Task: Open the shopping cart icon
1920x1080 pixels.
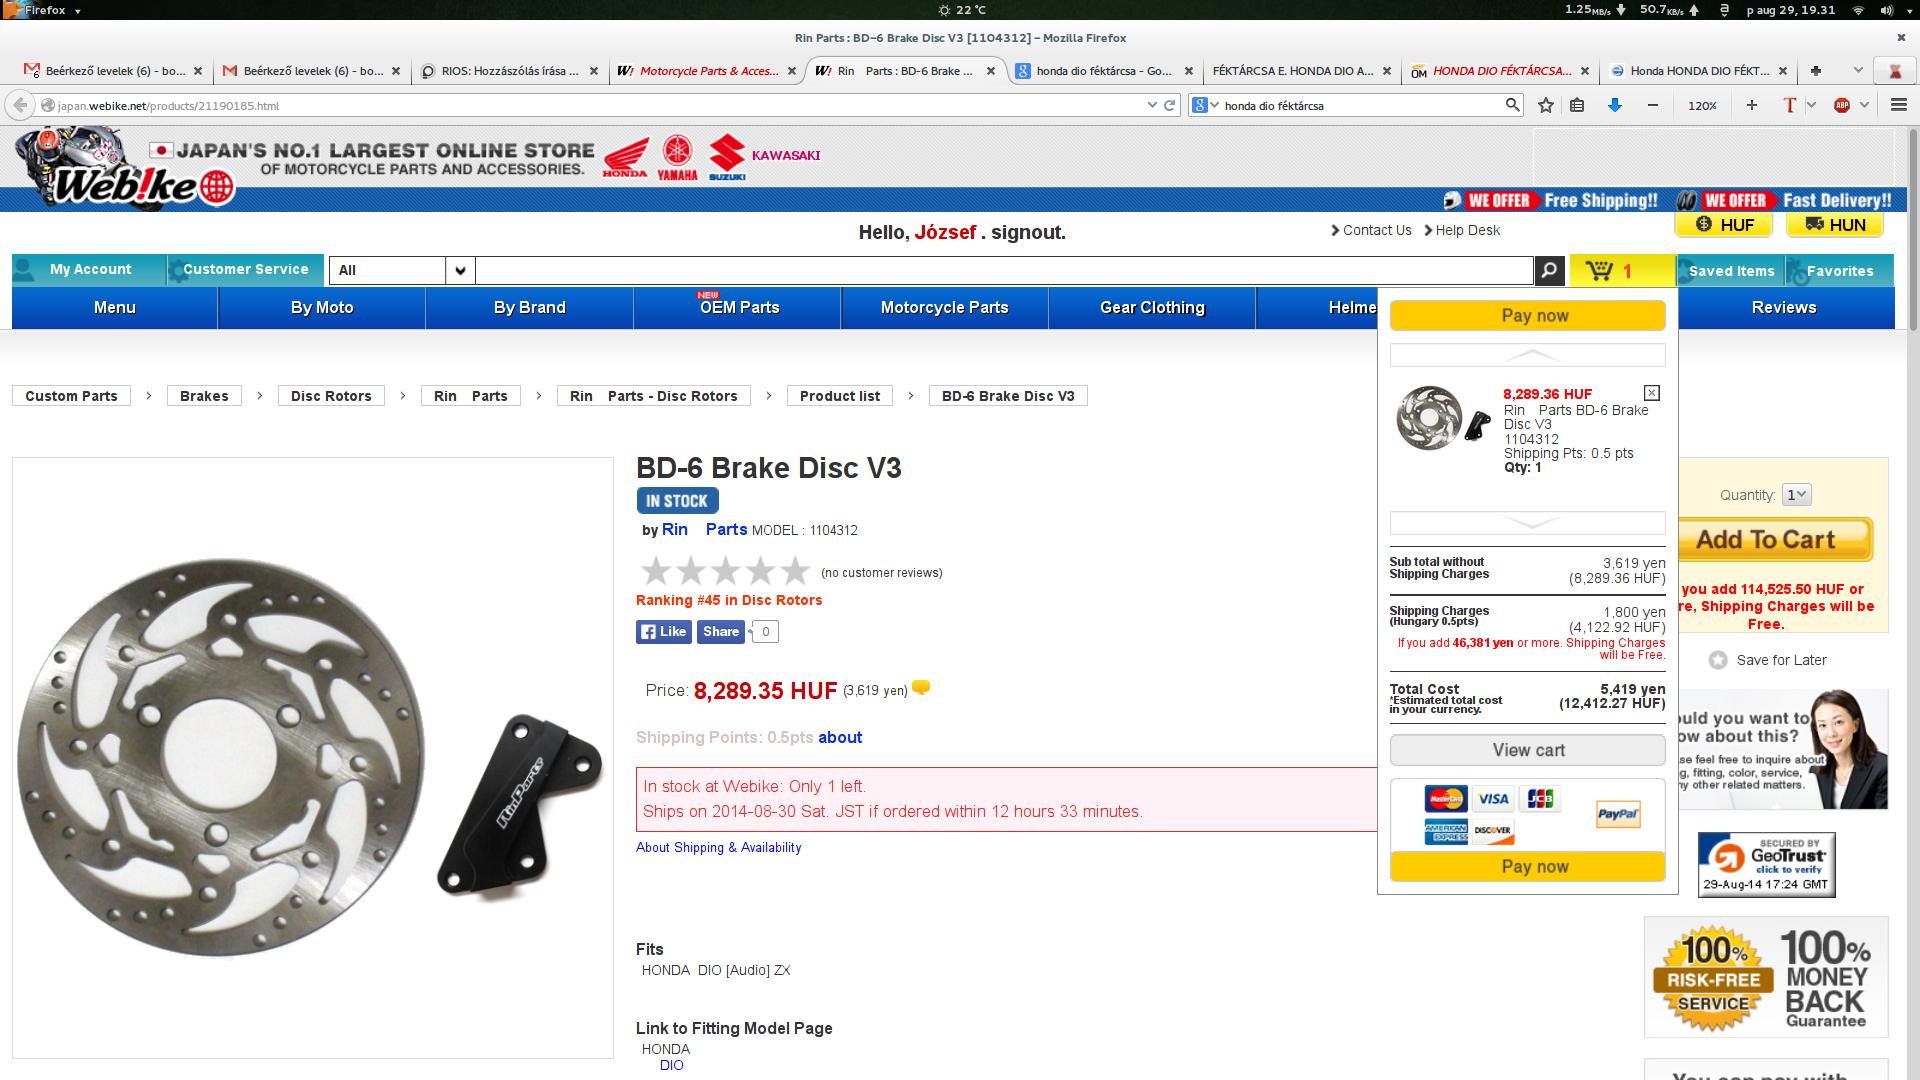Action: 1599,270
